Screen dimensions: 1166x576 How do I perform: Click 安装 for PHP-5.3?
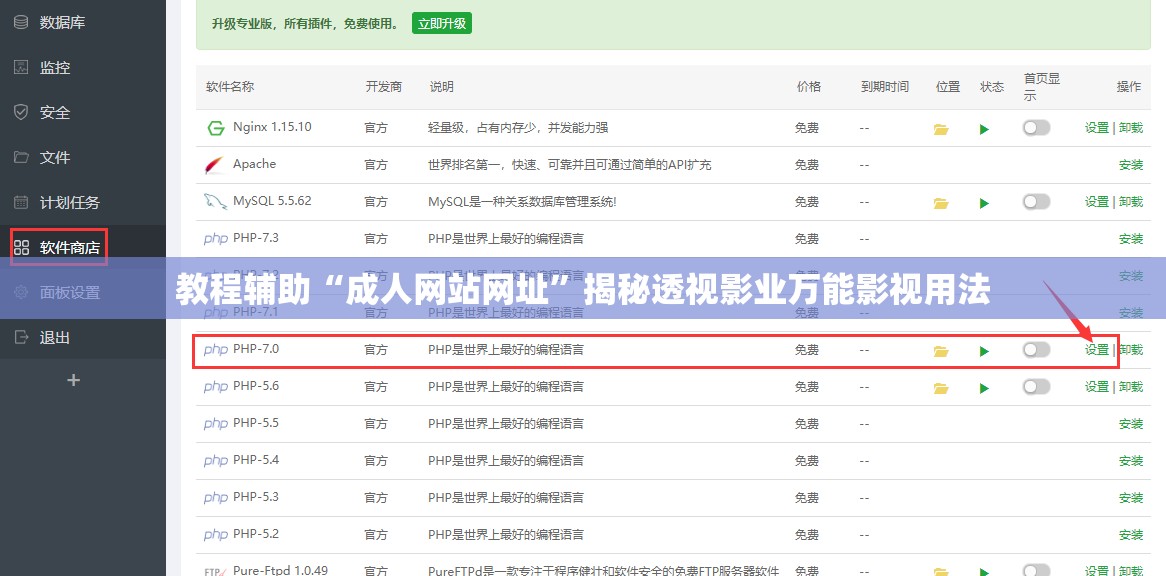(x=1131, y=497)
